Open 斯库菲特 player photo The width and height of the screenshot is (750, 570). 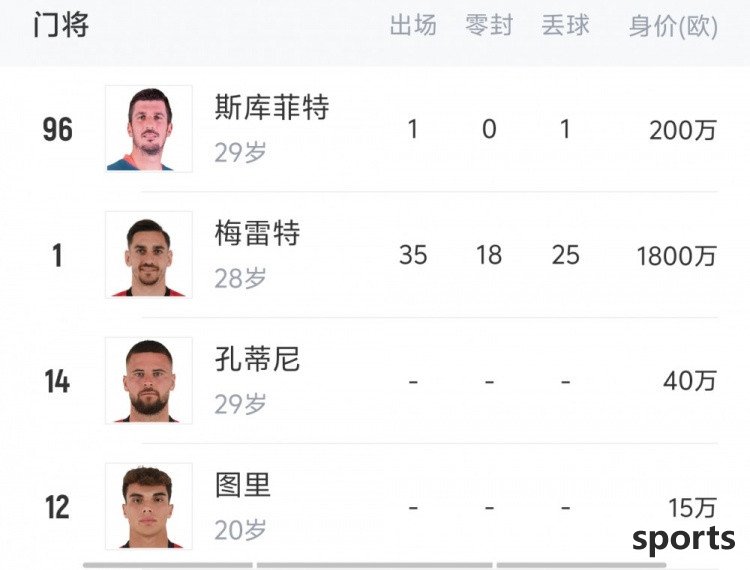pyautogui.click(x=149, y=129)
